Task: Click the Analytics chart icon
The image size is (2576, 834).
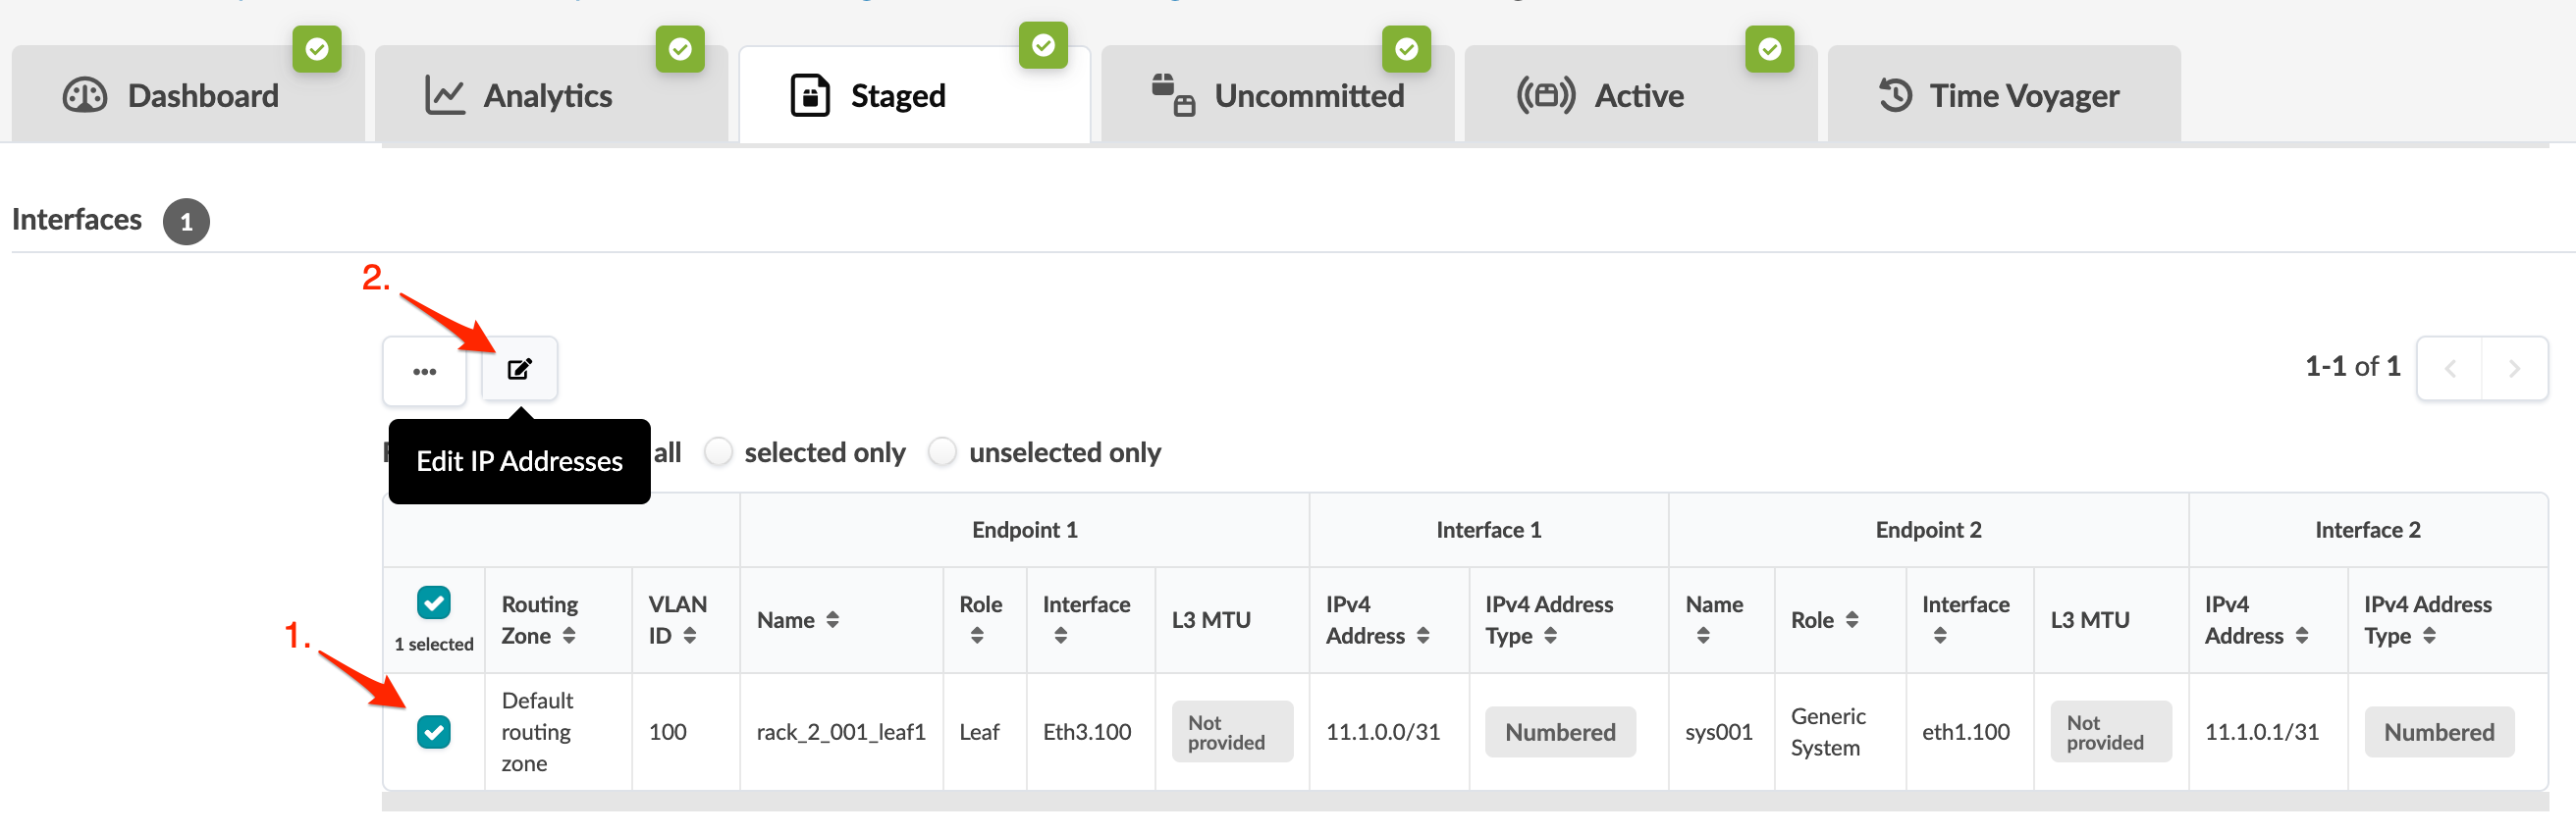Action: 444,96
